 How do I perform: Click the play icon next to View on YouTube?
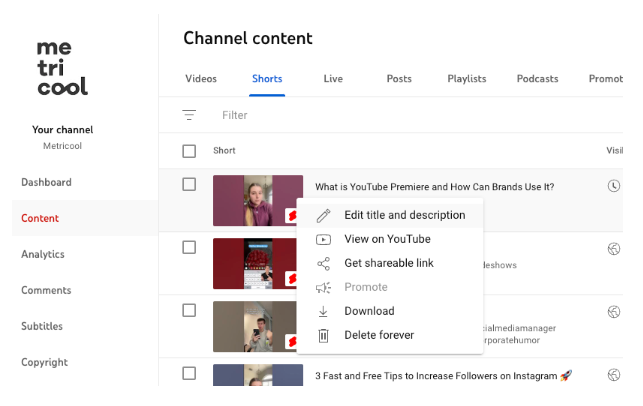[x=323, y=239]
